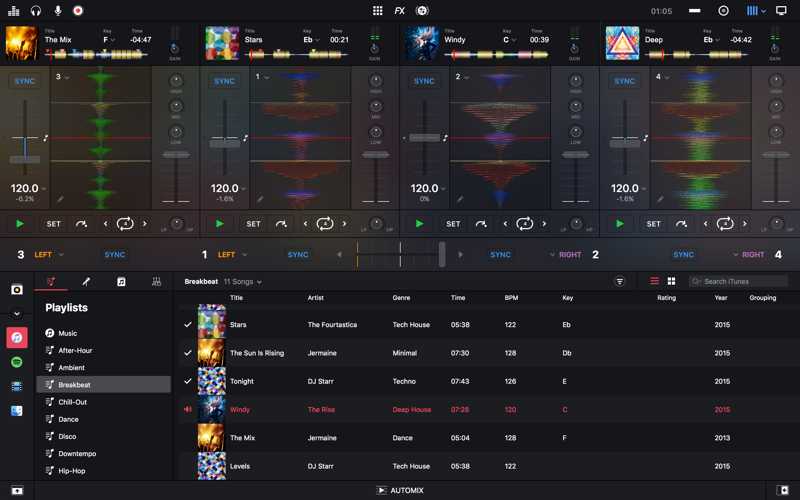Sort songs by the BPM column
The image size is (800, 500).
click(511, 298)
